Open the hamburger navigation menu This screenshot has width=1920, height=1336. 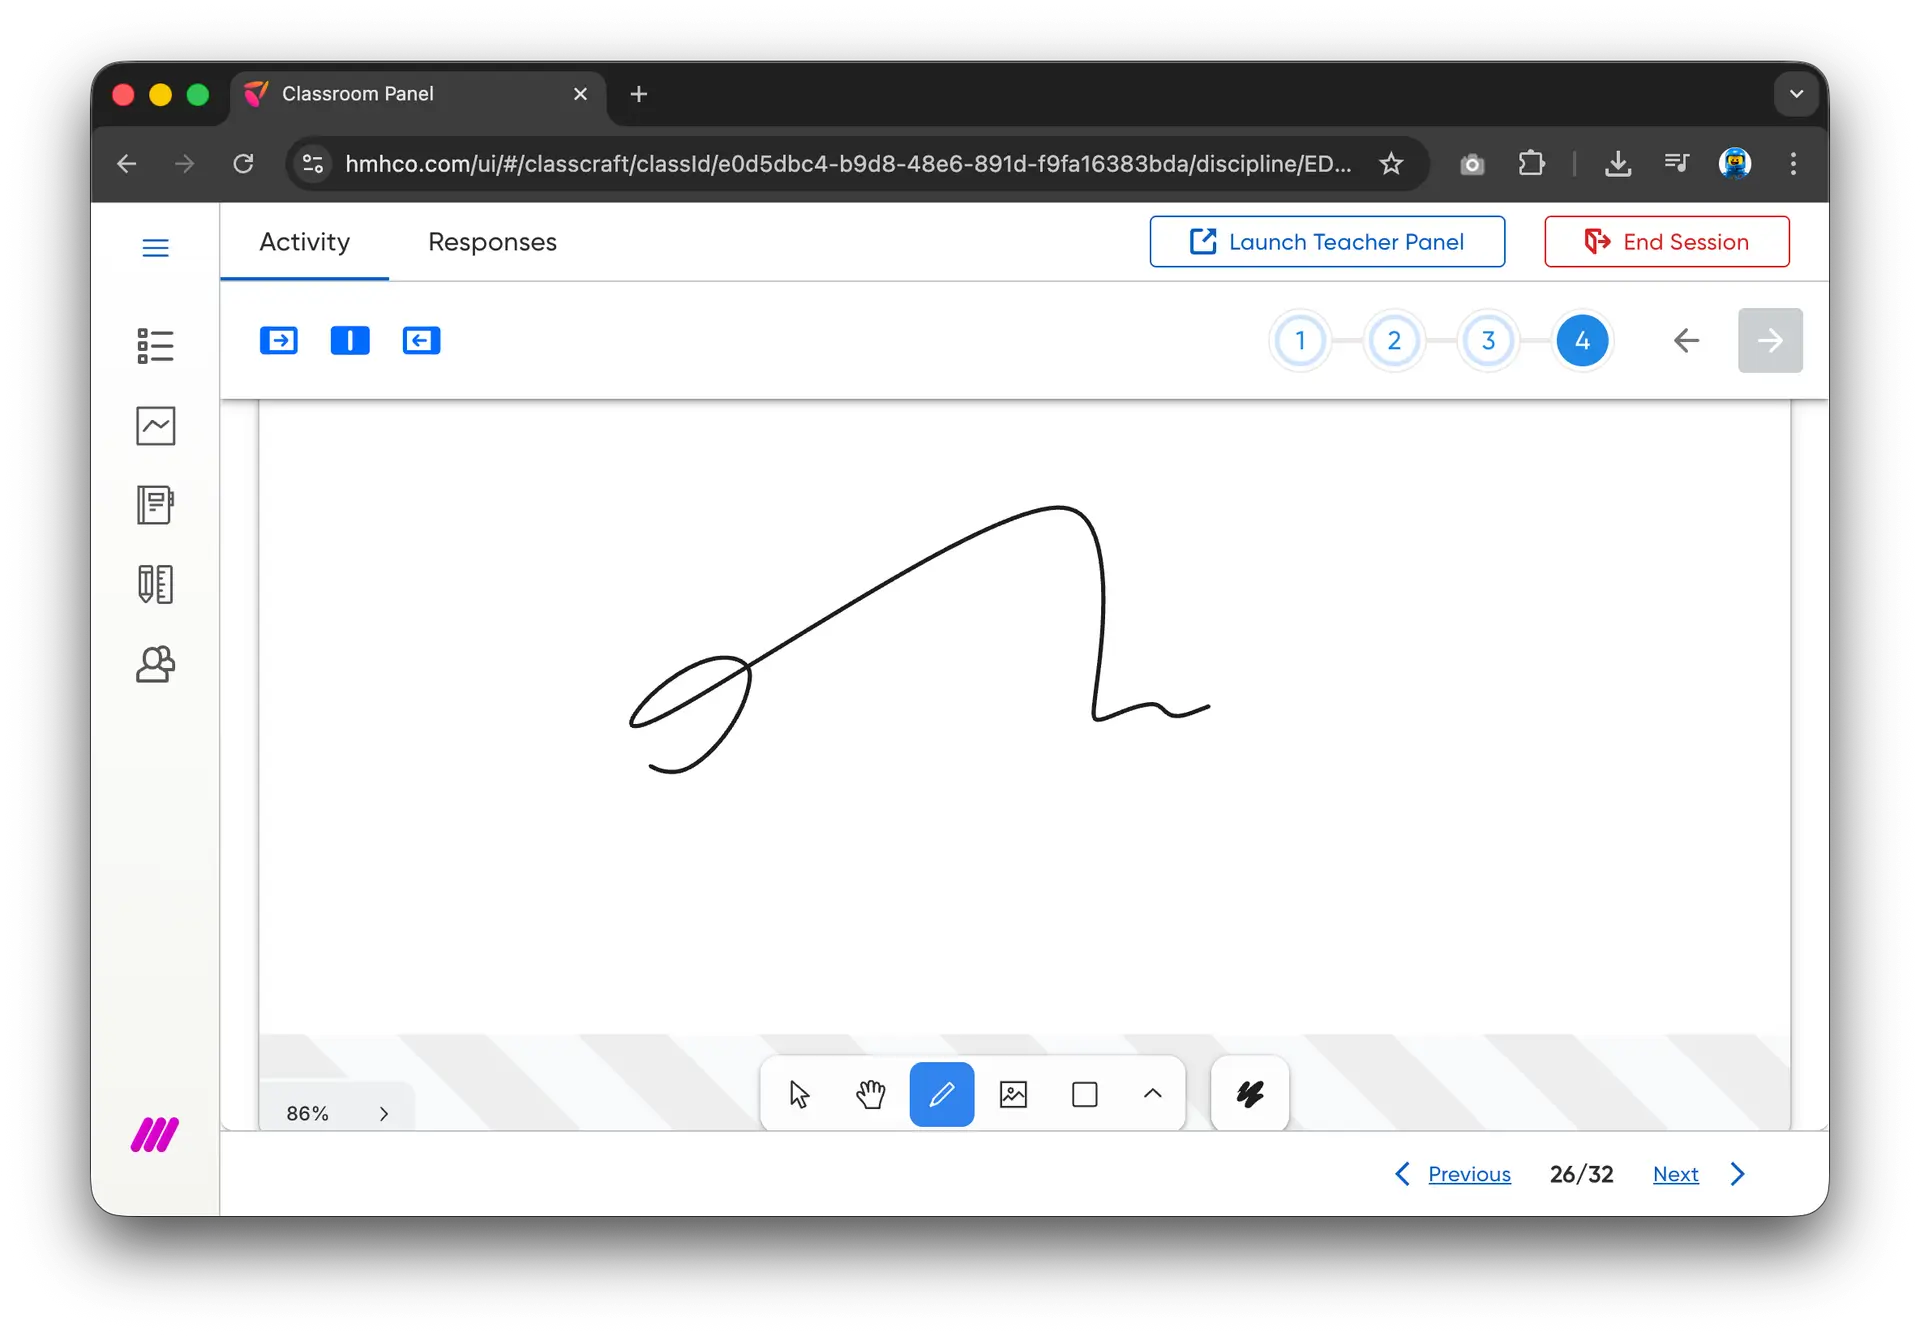tap(155, 248)
